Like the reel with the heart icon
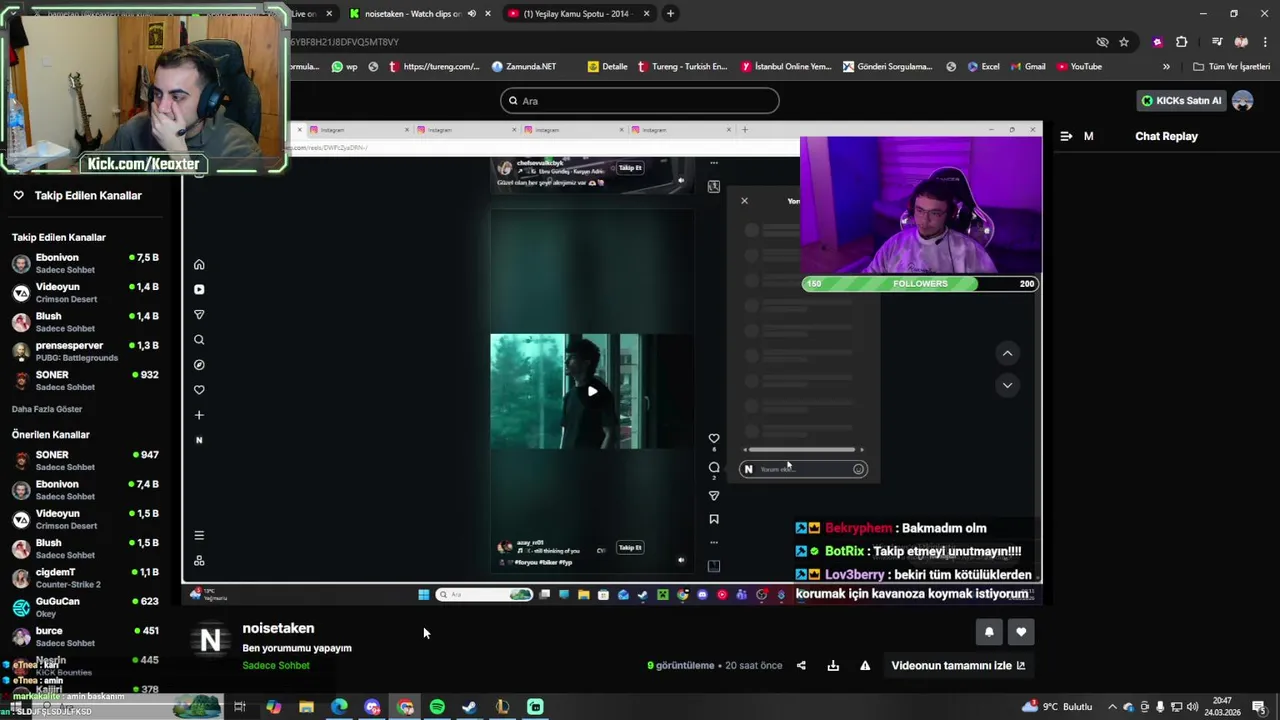Screen dimensions: 1280x720 click(713, 438)
